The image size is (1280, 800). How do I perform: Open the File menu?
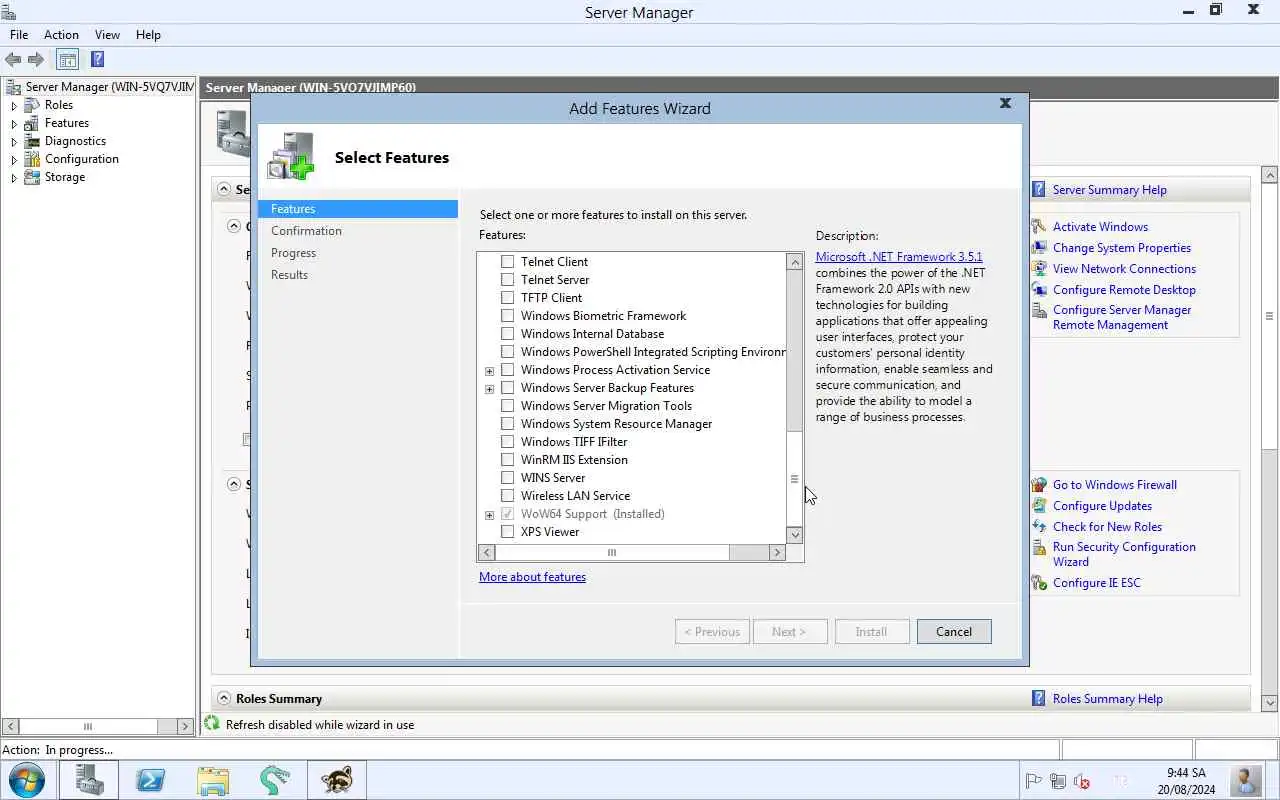[19, 35]
